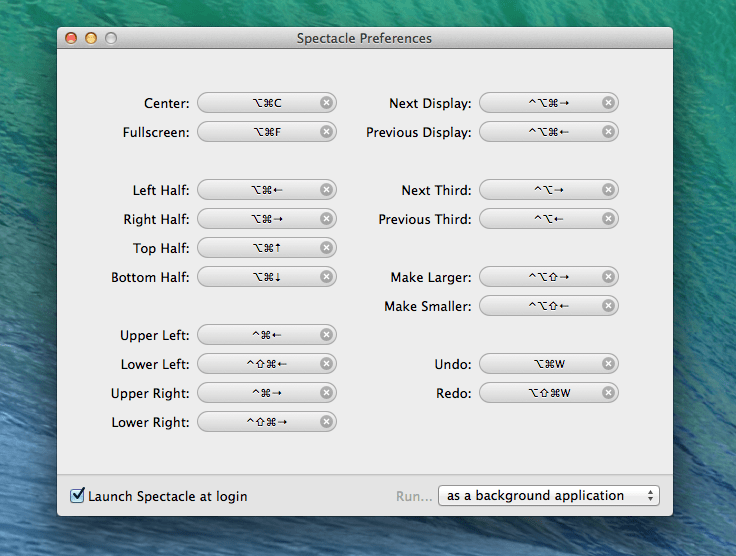Image resolution: width=736 pixels, height=556 pixels.
Task: Click the "Bottom Half:" label
Action: point(150,277)
